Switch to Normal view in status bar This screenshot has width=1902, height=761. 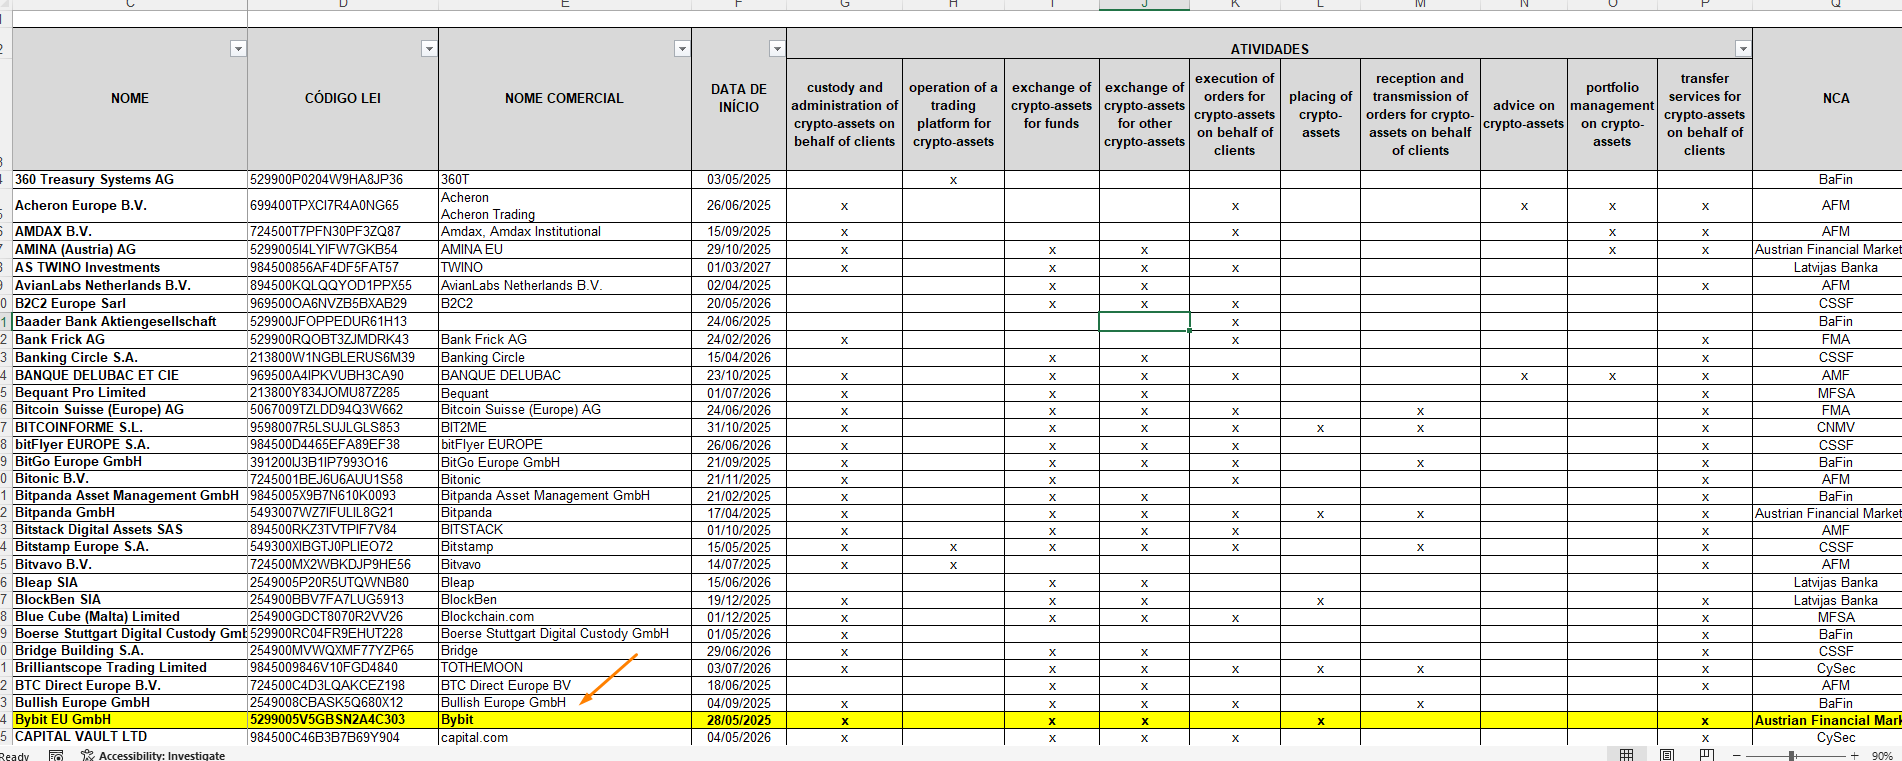click(1627, 755)
